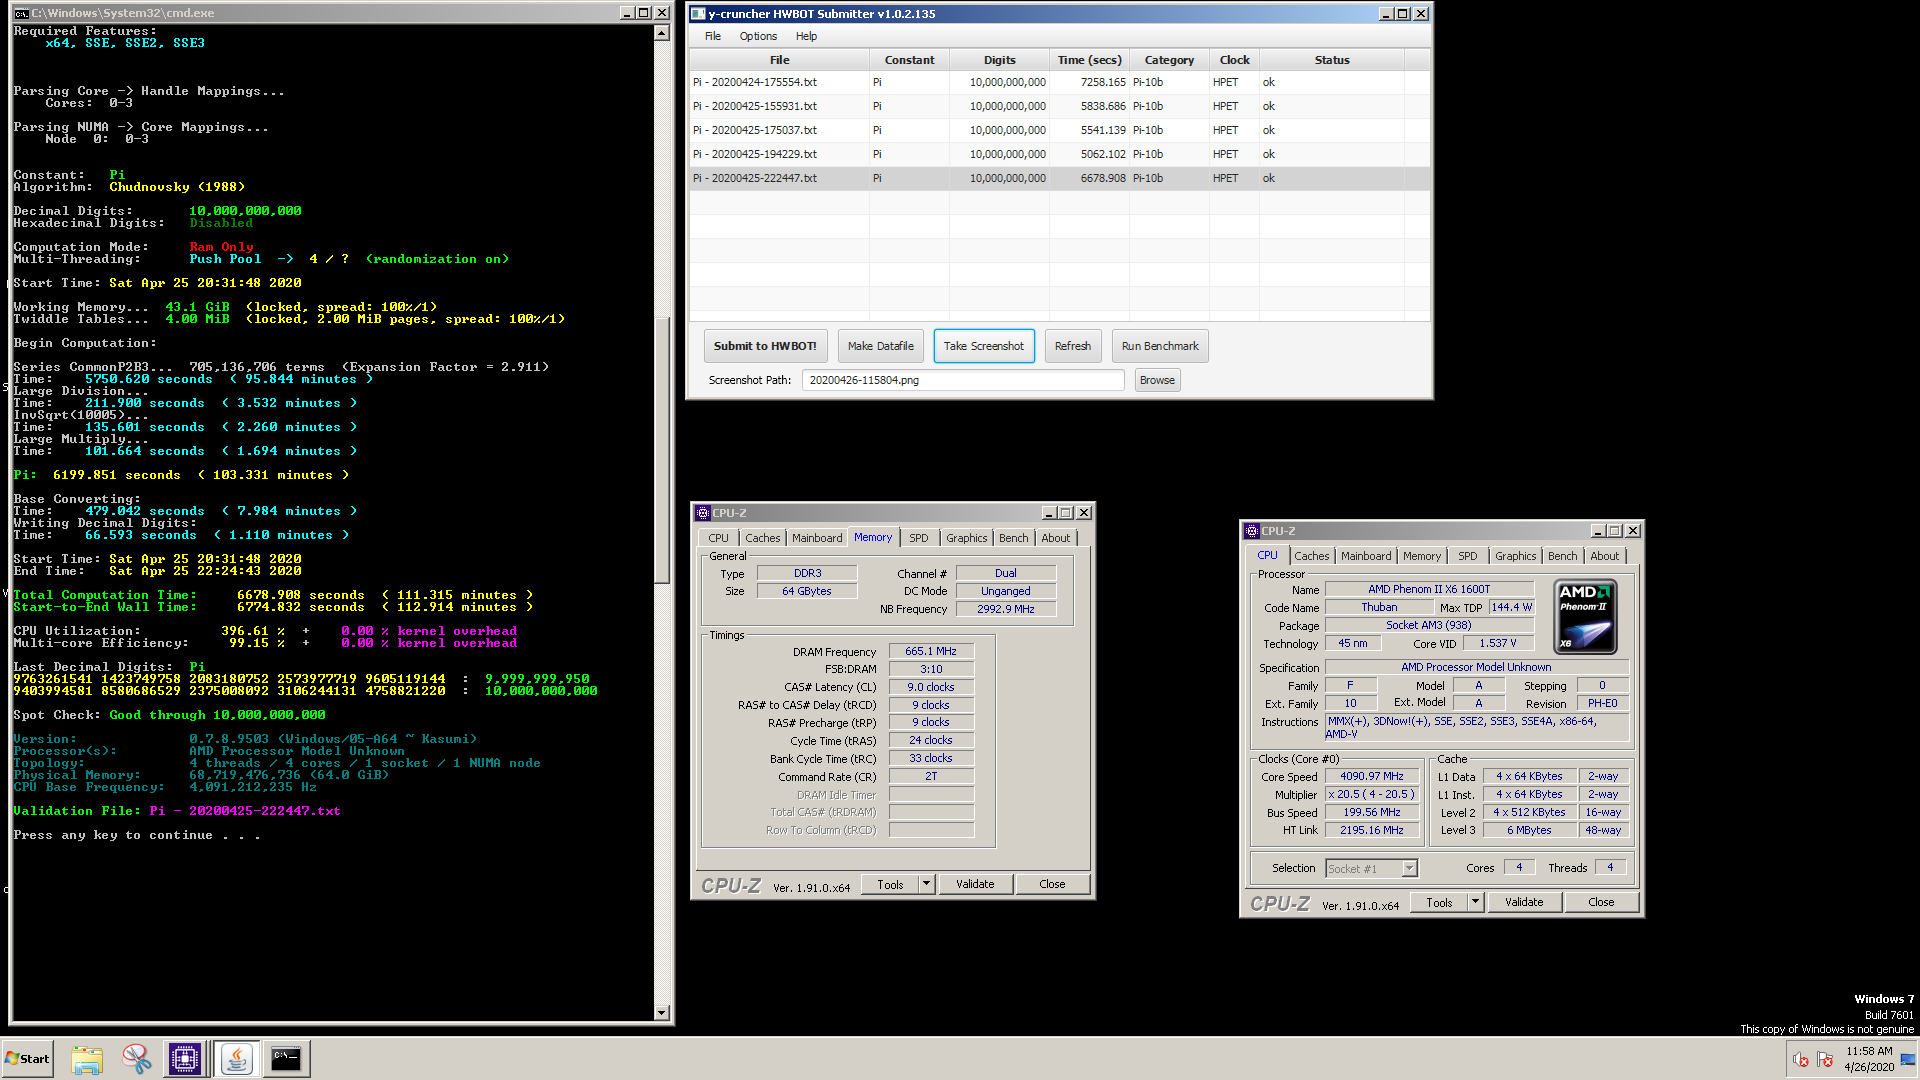The height and width of the screenshot is (1080, 1920).
Task: Expand Tools dropdown arrow in Memory CPU-Z window
Action: pyautogui.click(x=926, y=884)
